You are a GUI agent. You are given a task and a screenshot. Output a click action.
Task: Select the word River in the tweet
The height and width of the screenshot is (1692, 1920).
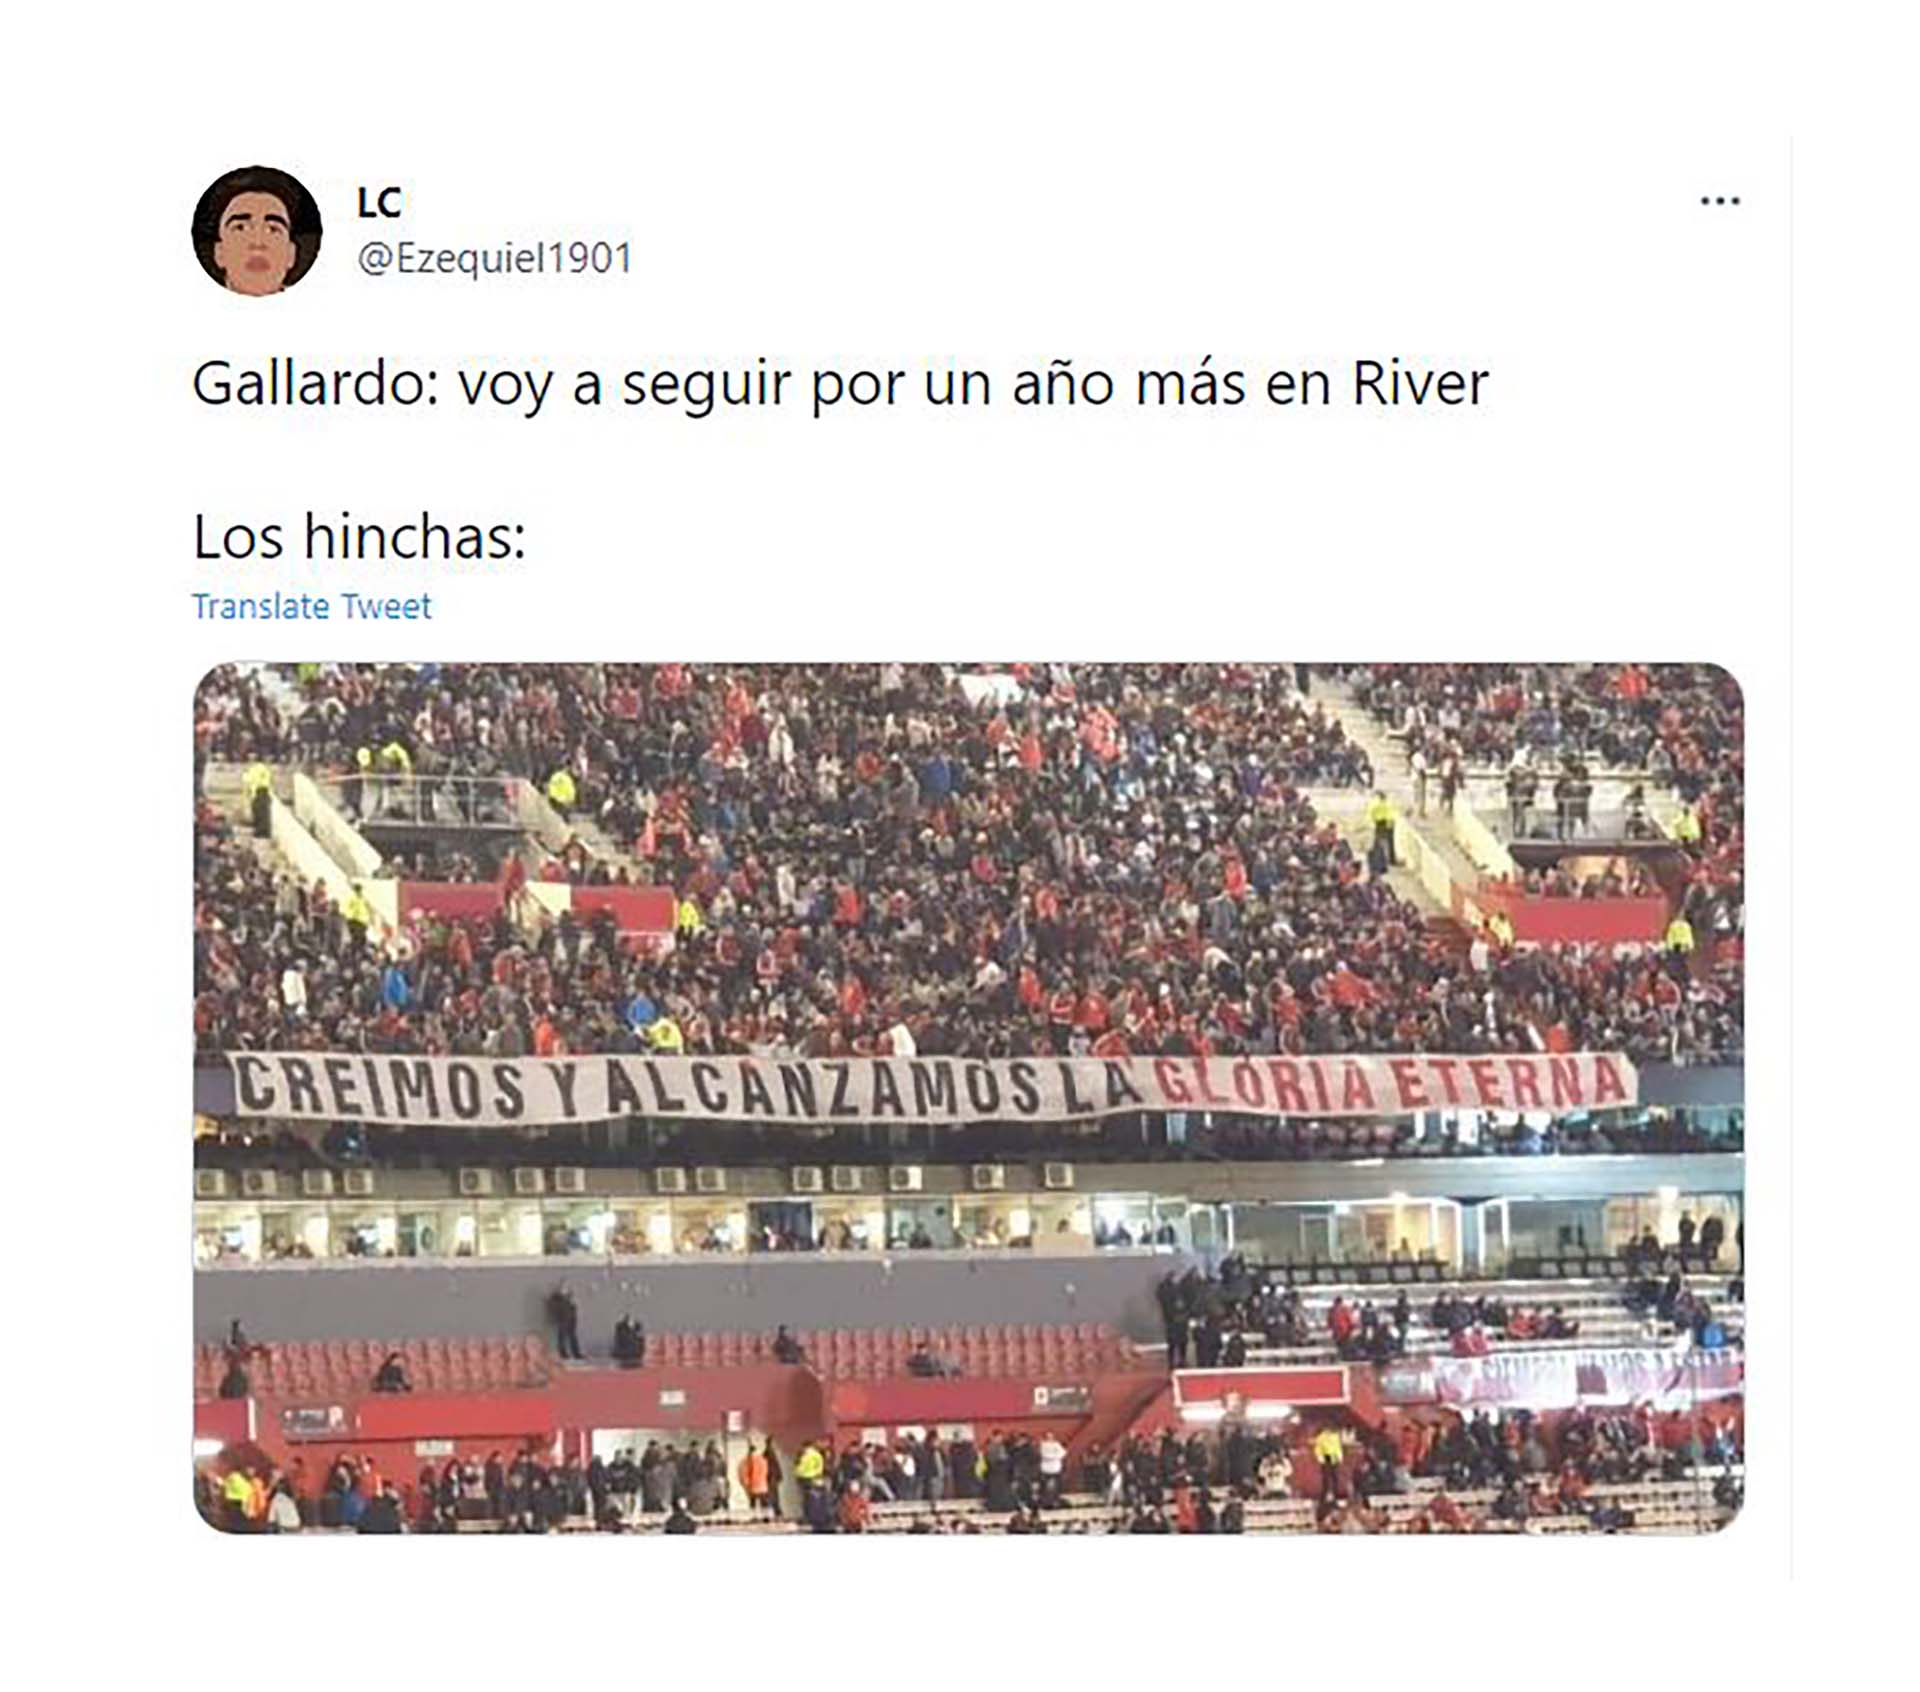pos(1420,383)
